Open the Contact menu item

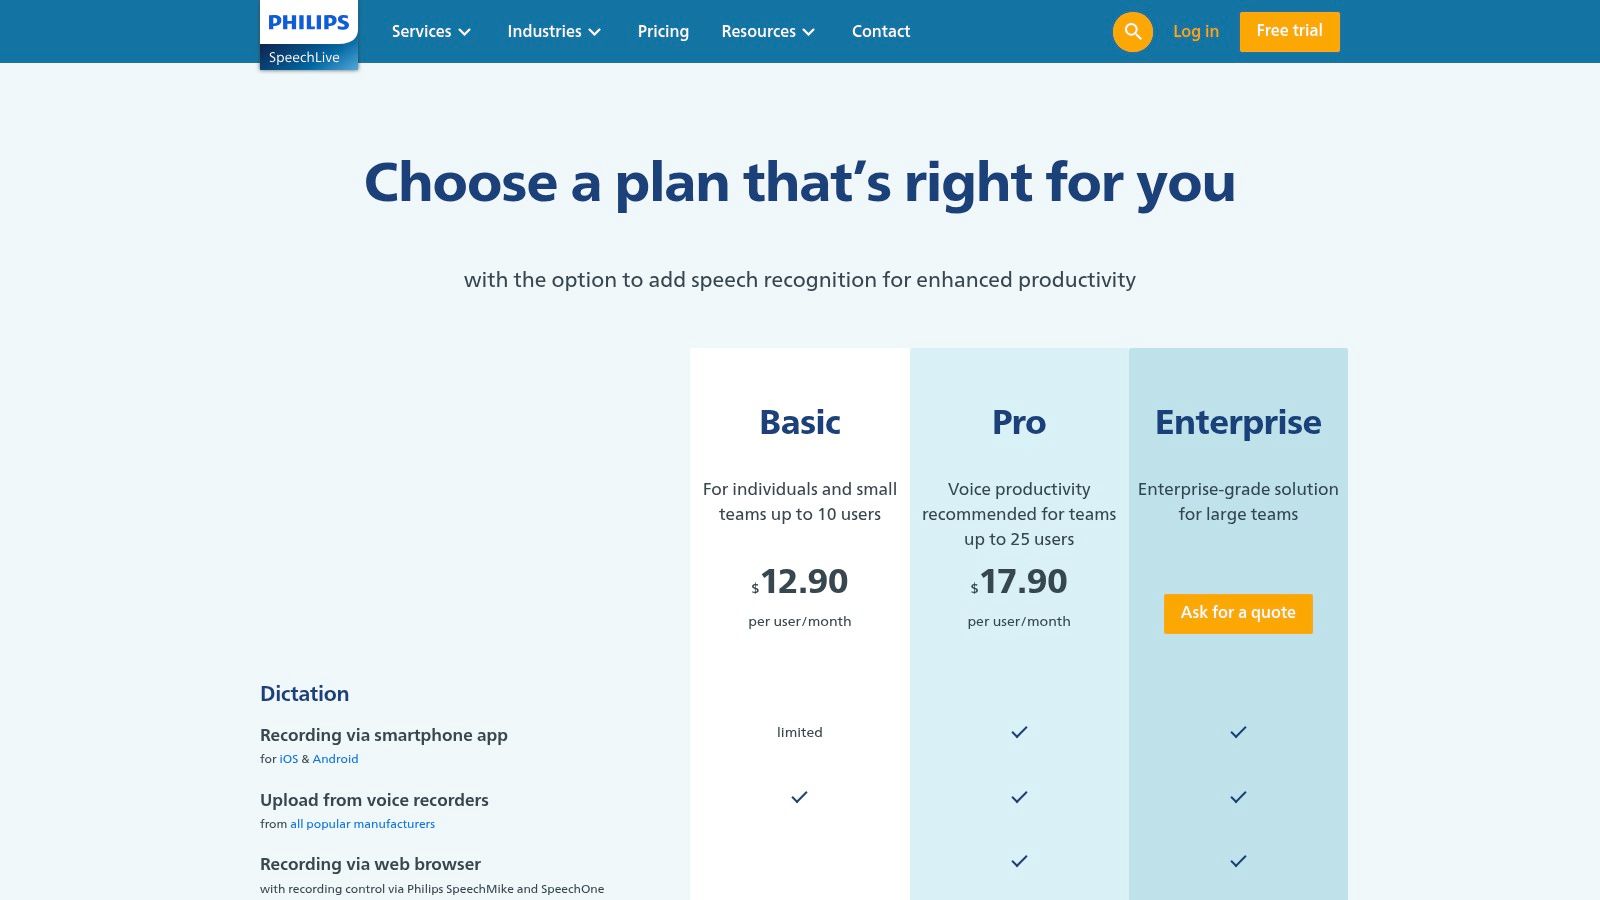[x=881, y=32]
